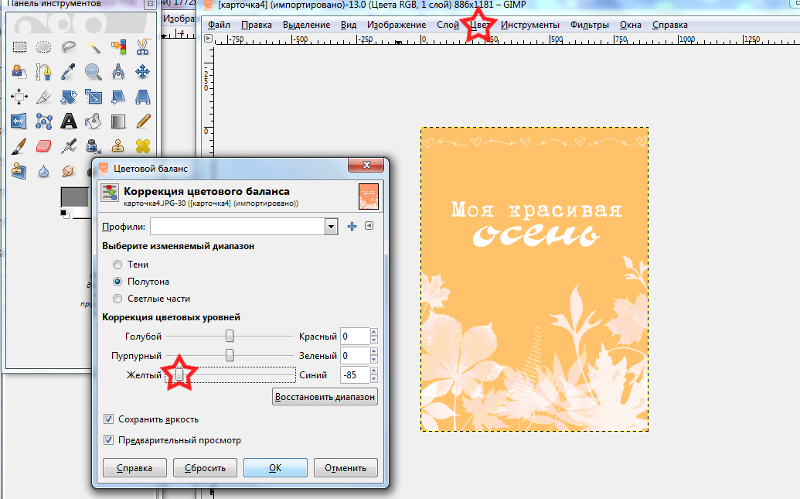Choose the Тени range radio button
The width and height of the screenshot is (800, 499).
[117, 264]
